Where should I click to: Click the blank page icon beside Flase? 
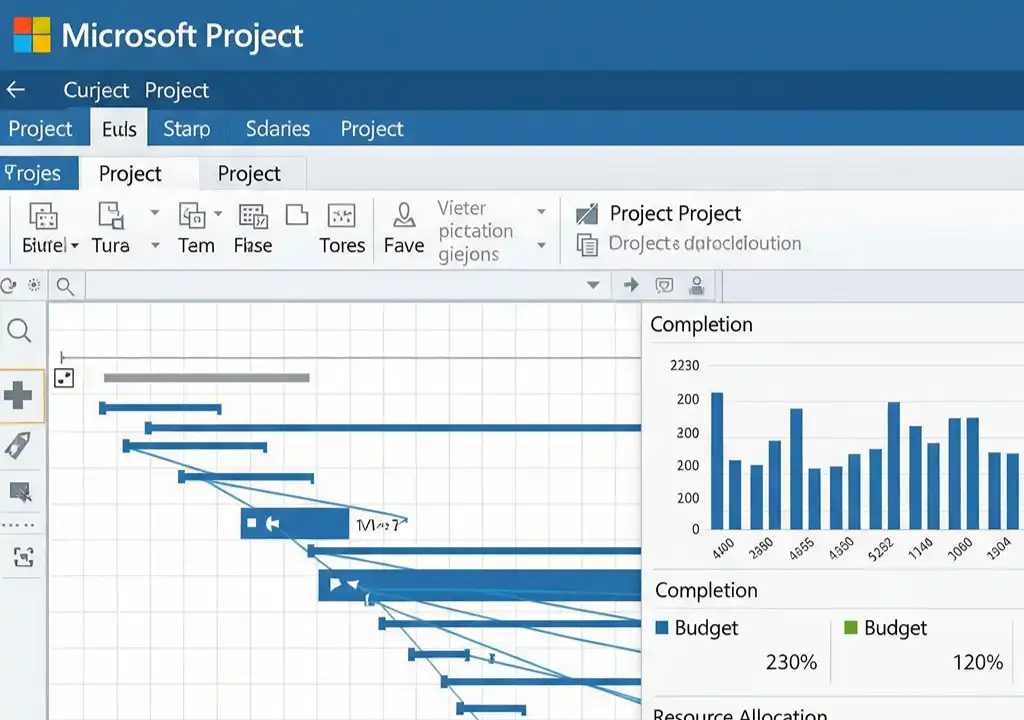point(297,214)
